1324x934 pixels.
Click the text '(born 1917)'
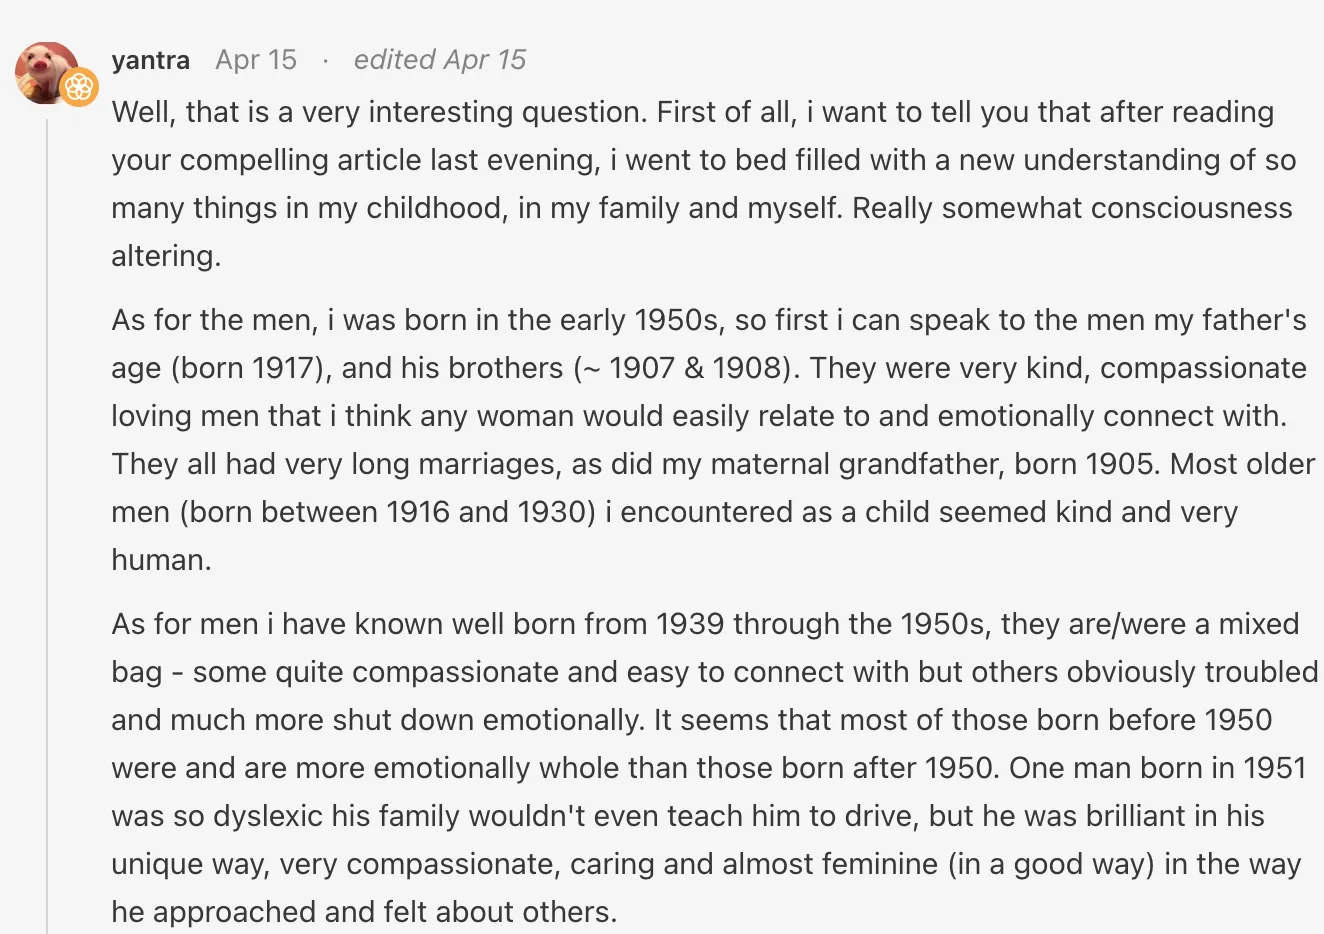pos(252,368)
